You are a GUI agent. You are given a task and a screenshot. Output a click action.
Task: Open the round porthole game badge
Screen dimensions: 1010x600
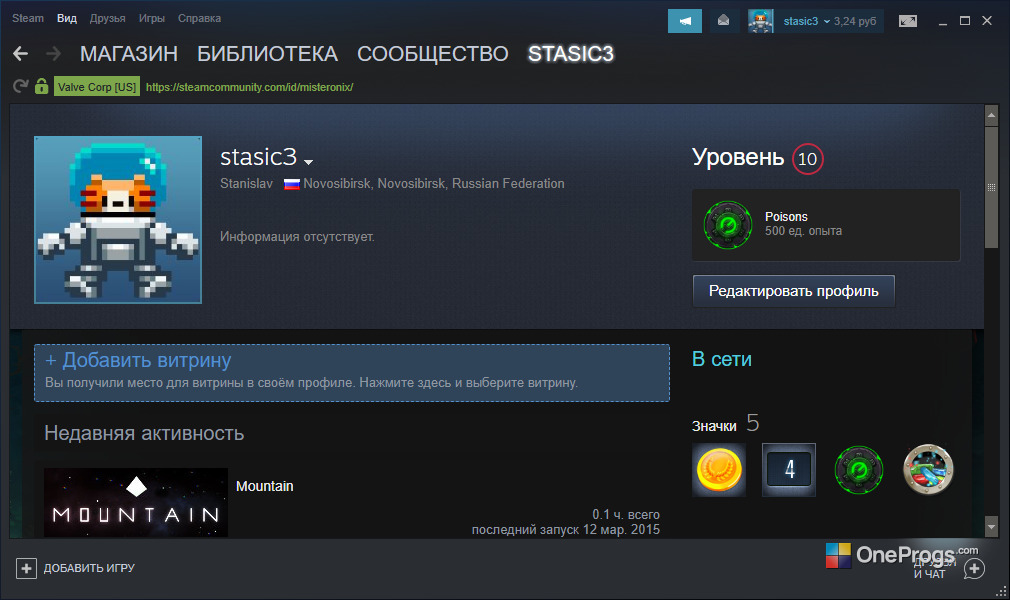pyautogui.click(x=928, y=470)
